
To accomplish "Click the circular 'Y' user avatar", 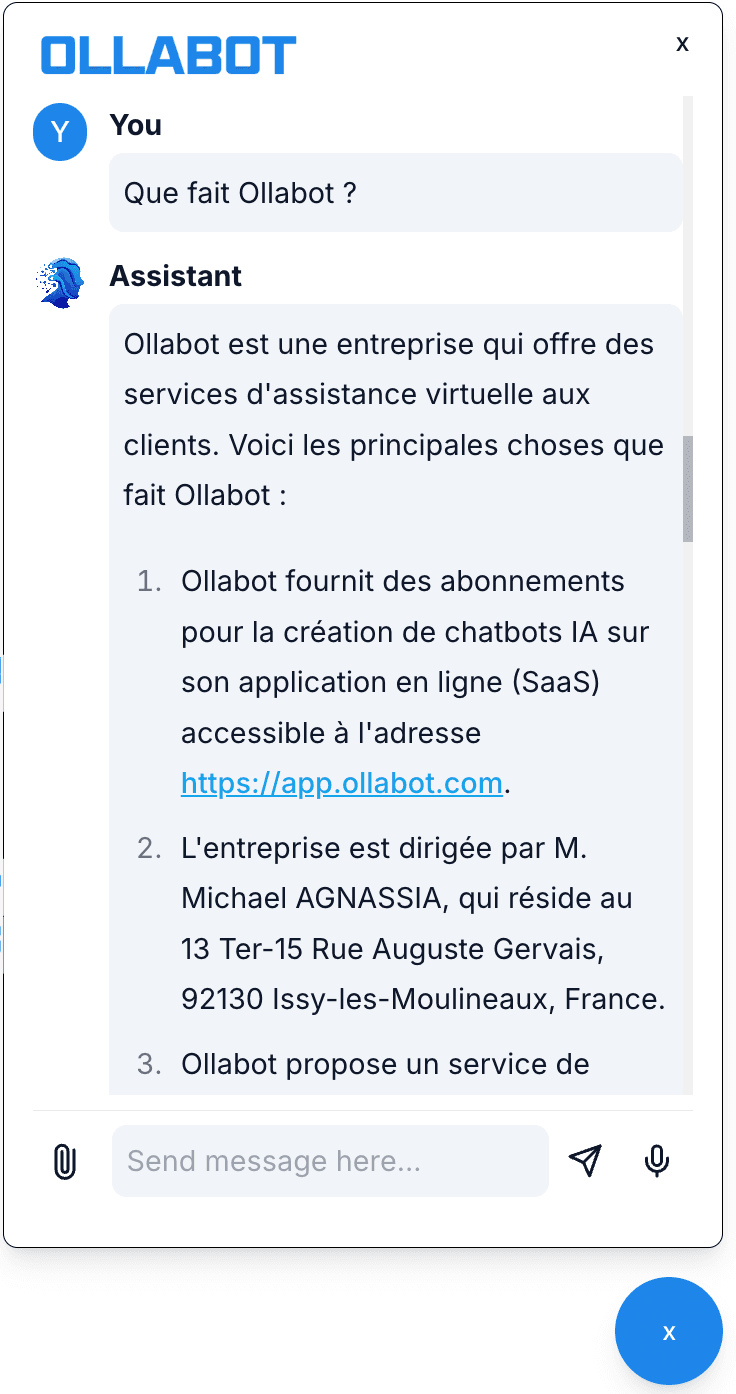I will click(59, 131).
